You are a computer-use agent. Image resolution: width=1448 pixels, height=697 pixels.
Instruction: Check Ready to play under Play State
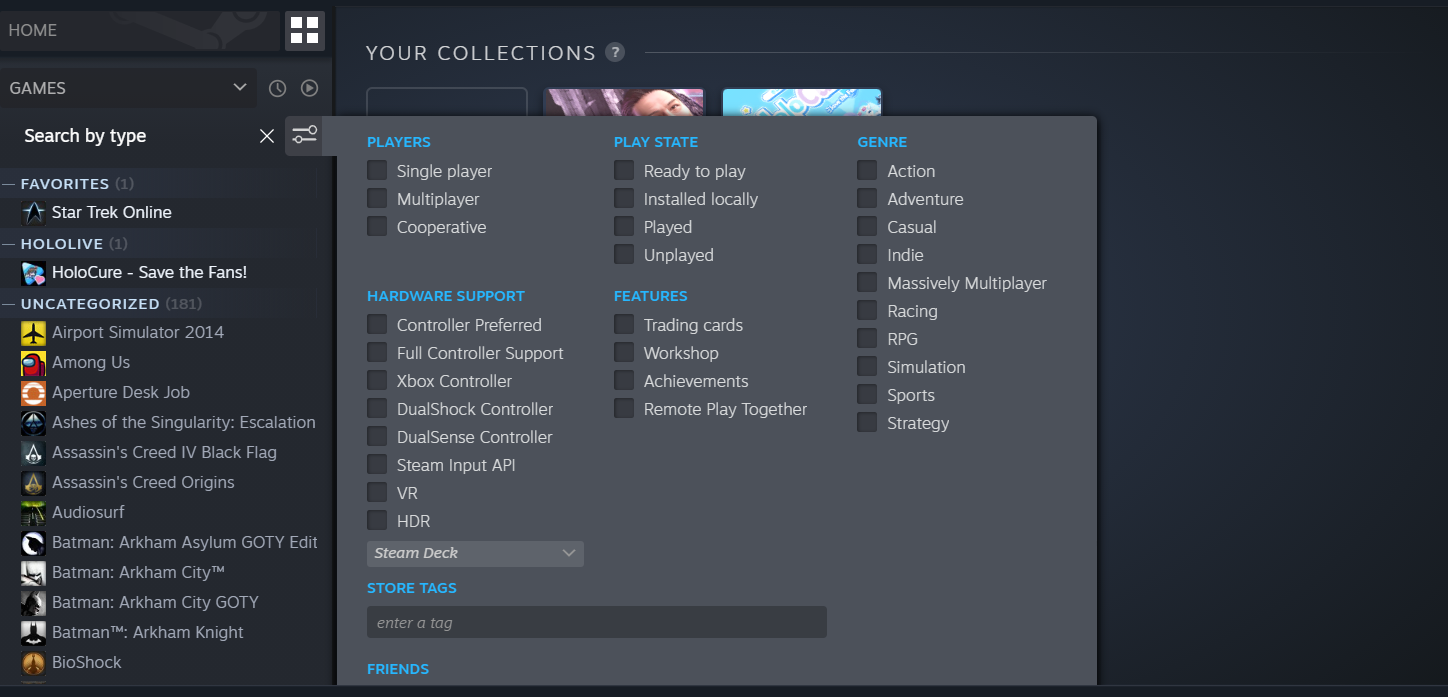tap(623, 171)
